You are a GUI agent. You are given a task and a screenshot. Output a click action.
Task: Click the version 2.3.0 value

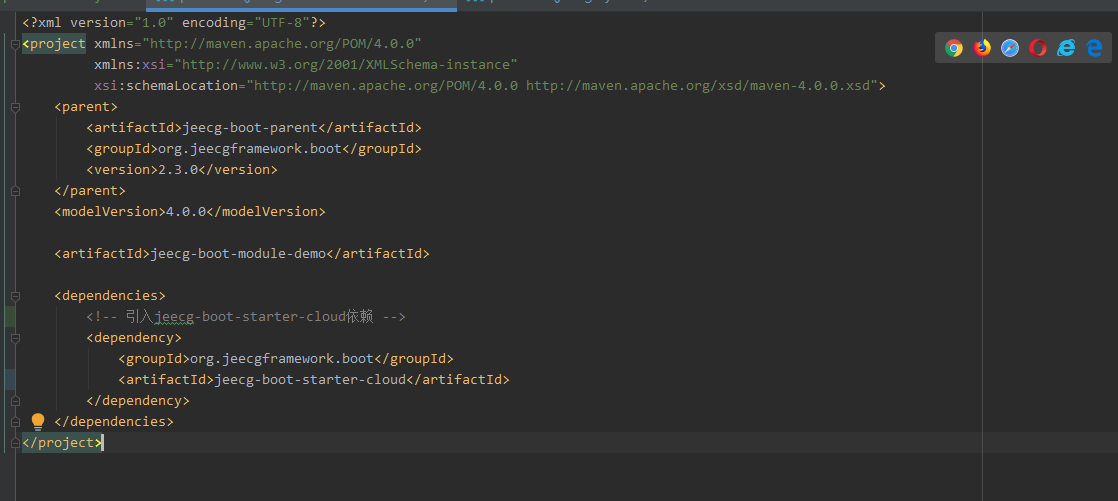[x=178, y=170]
